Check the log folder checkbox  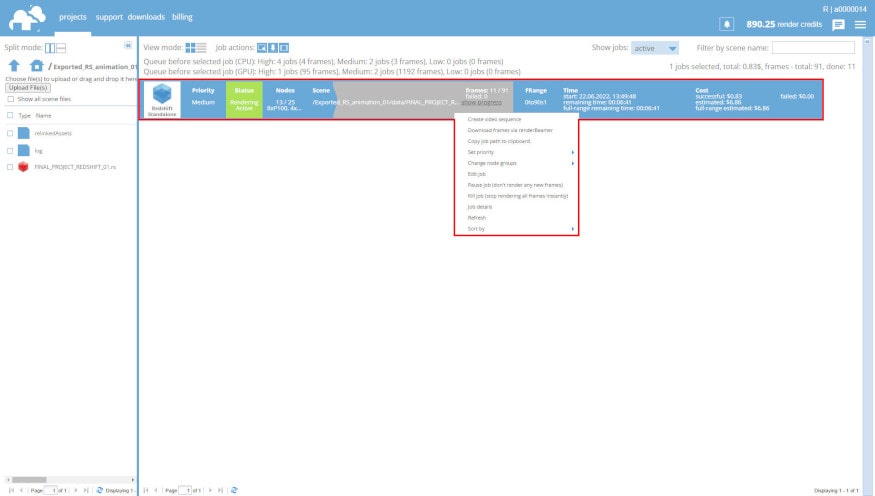click(x=9, y=150)
